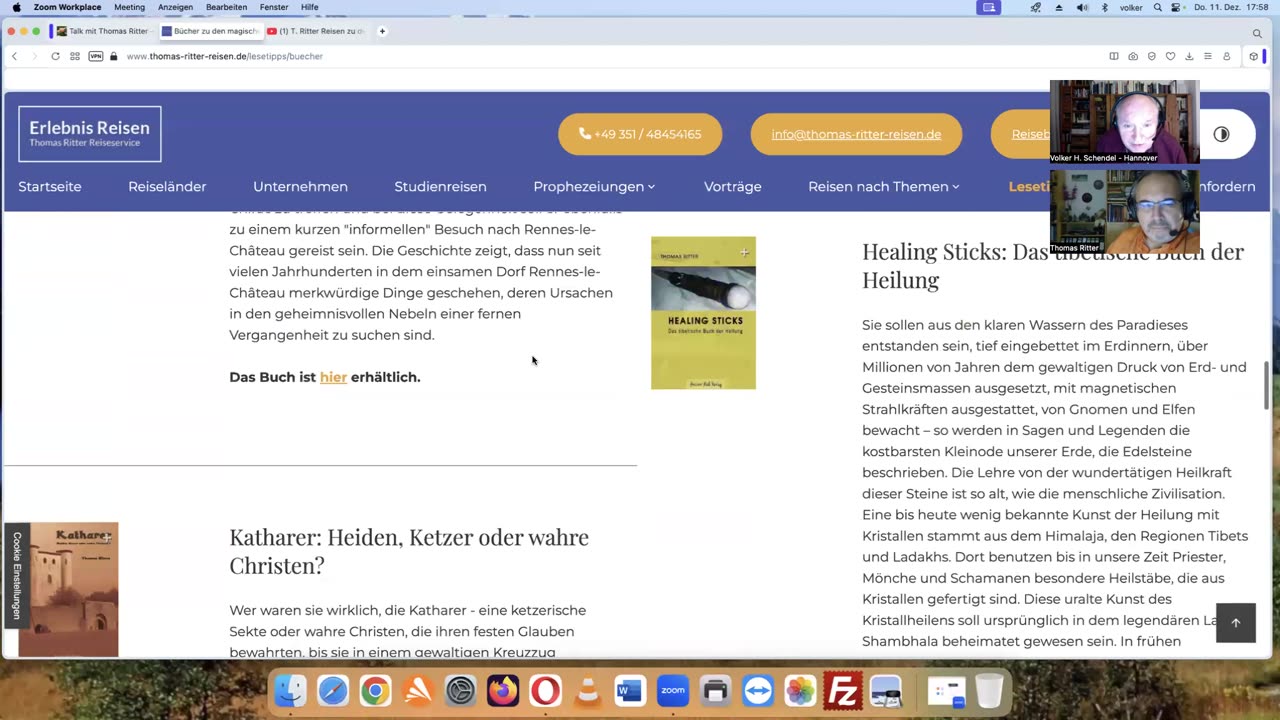The height and width of the screenshot is (720, 1280).
Task: Select the 'Bücher zu den magisch' tab
Action: [x=210, y=31]
